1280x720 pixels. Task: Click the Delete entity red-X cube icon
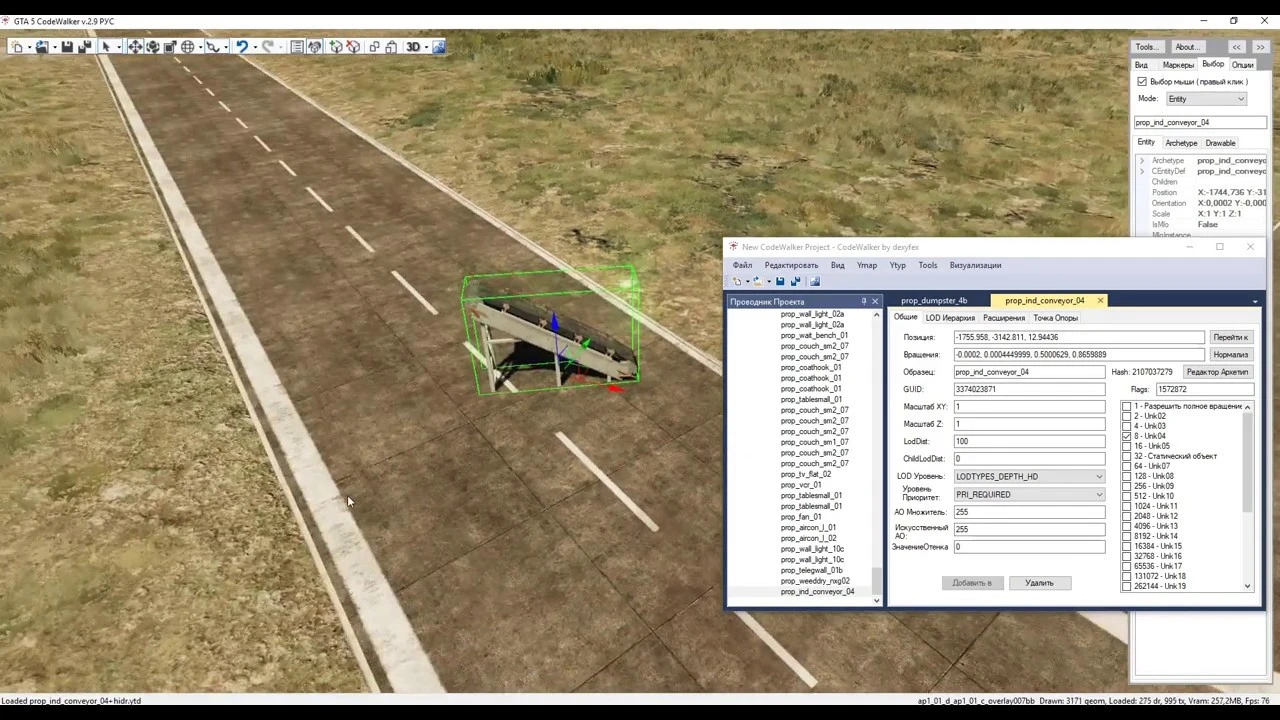[x=353, y=47]
